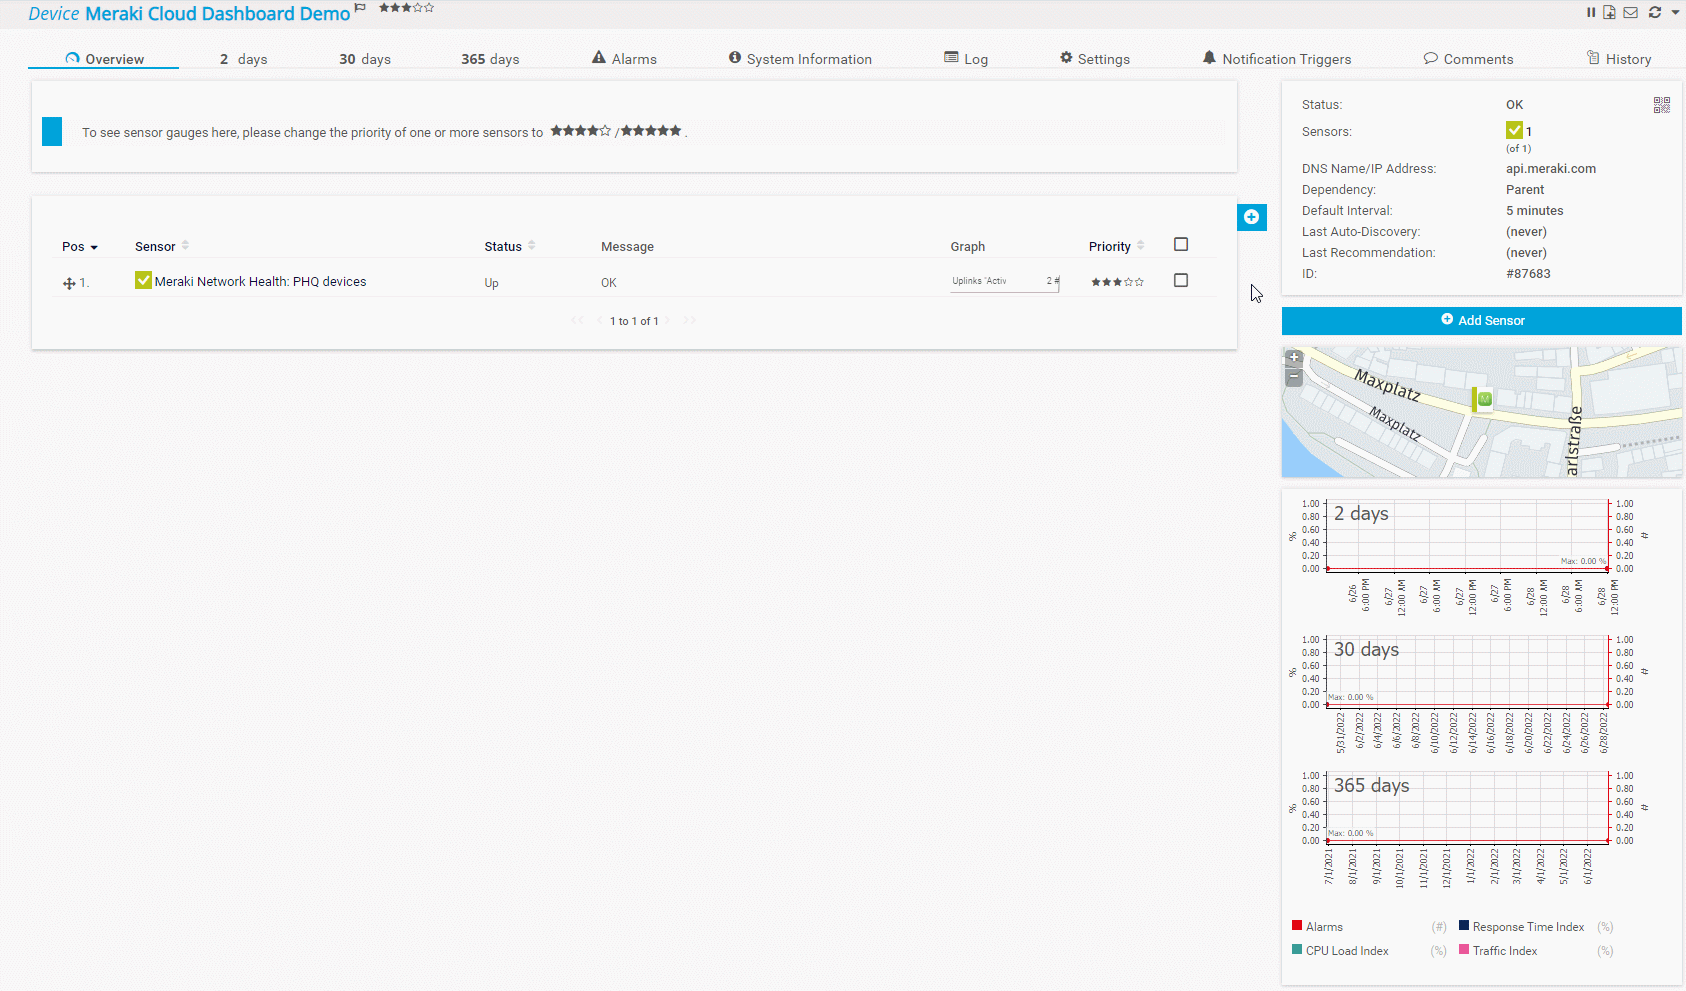Select the Meraki Network Health row checkbox
1686x991 pixels.
(1180, 280)
